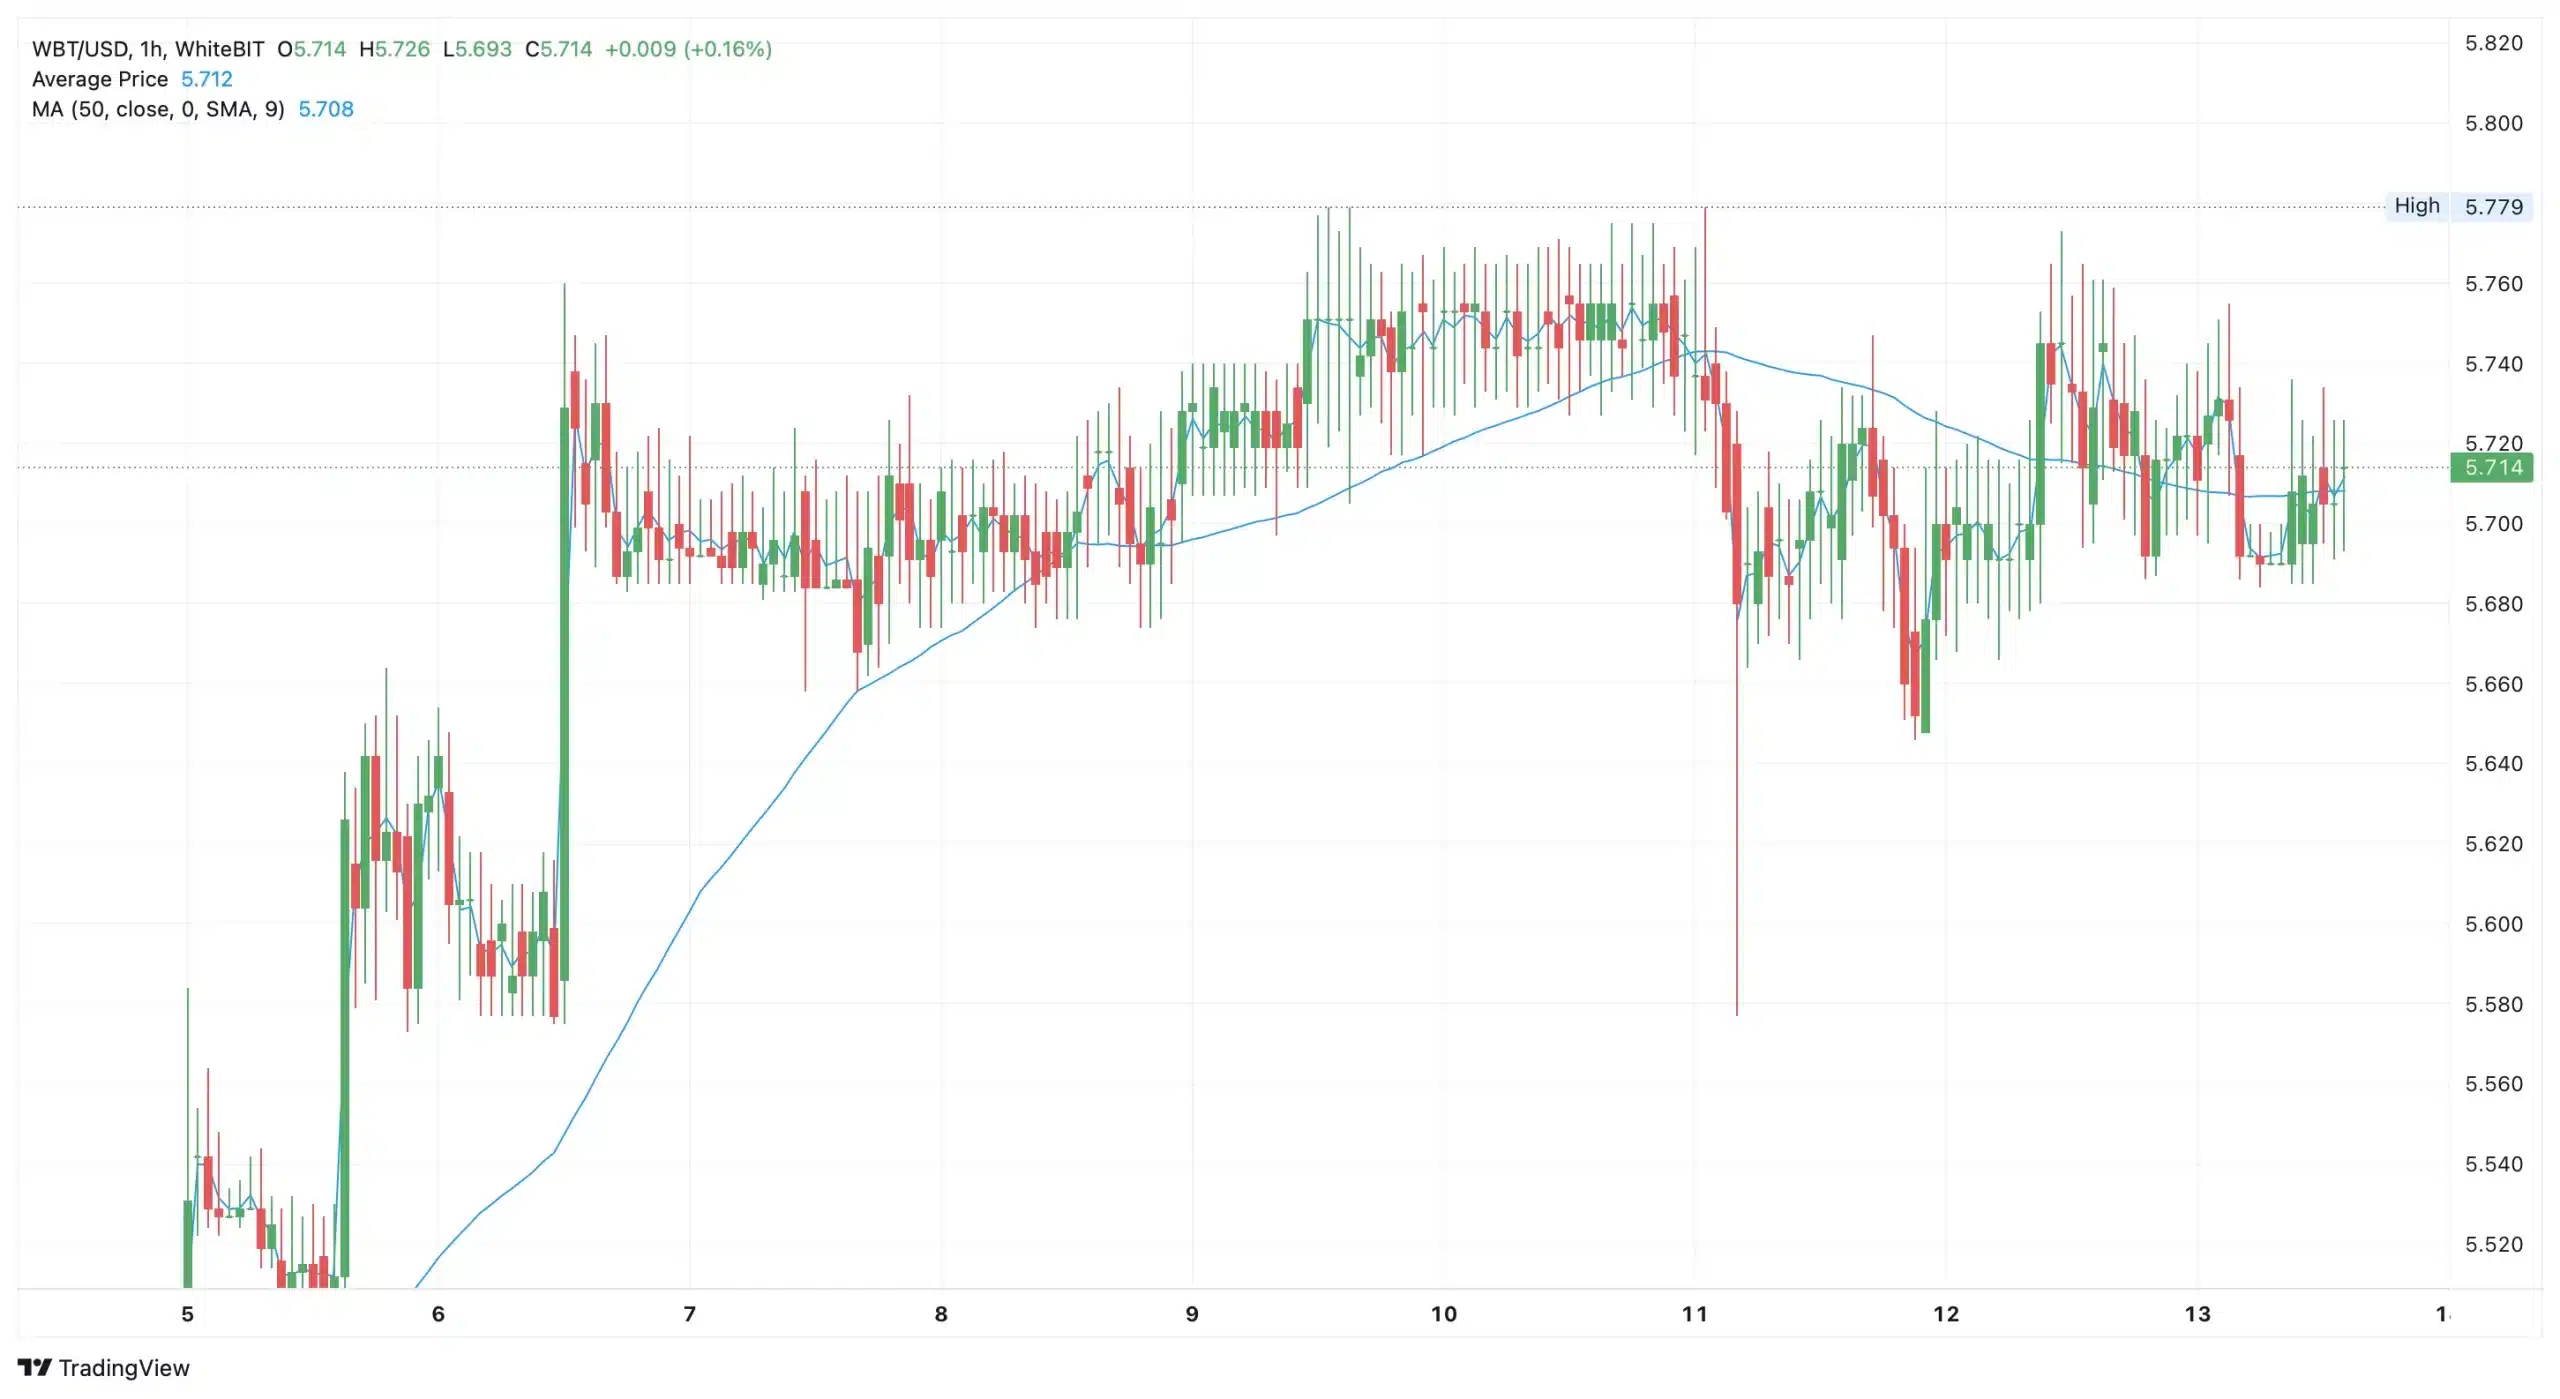Click the 5.660 price axis label

coord(2494,684)
